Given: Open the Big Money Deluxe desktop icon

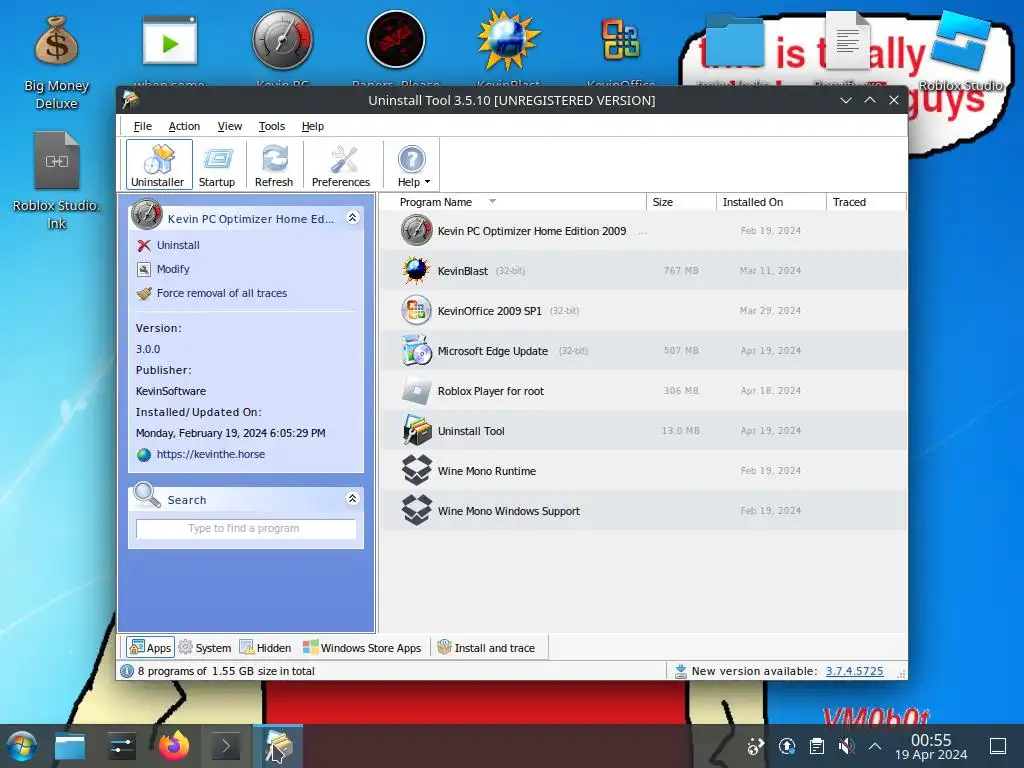Looking at the screenshot, I should click(56, 63).
